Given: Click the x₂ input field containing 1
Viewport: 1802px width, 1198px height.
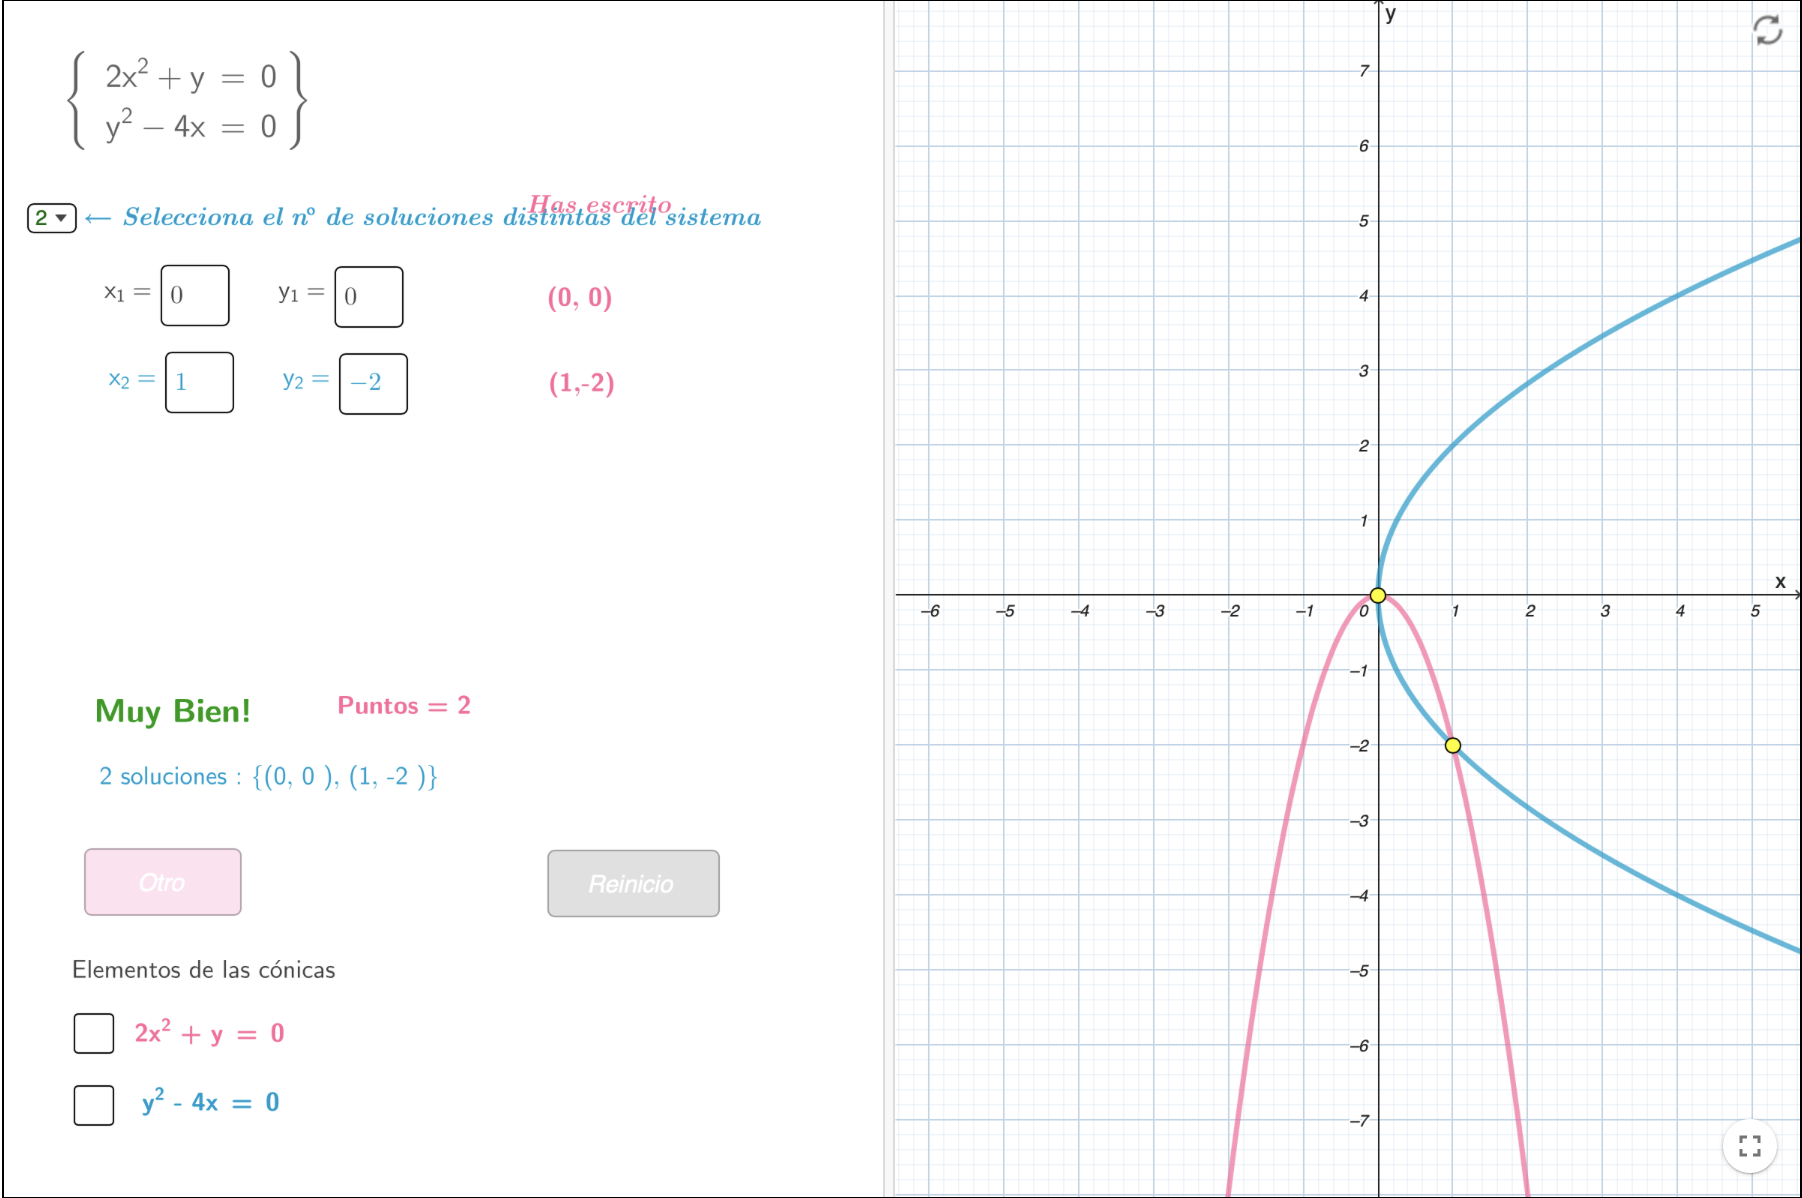Looking at the screenshot, I should (199, 382).
